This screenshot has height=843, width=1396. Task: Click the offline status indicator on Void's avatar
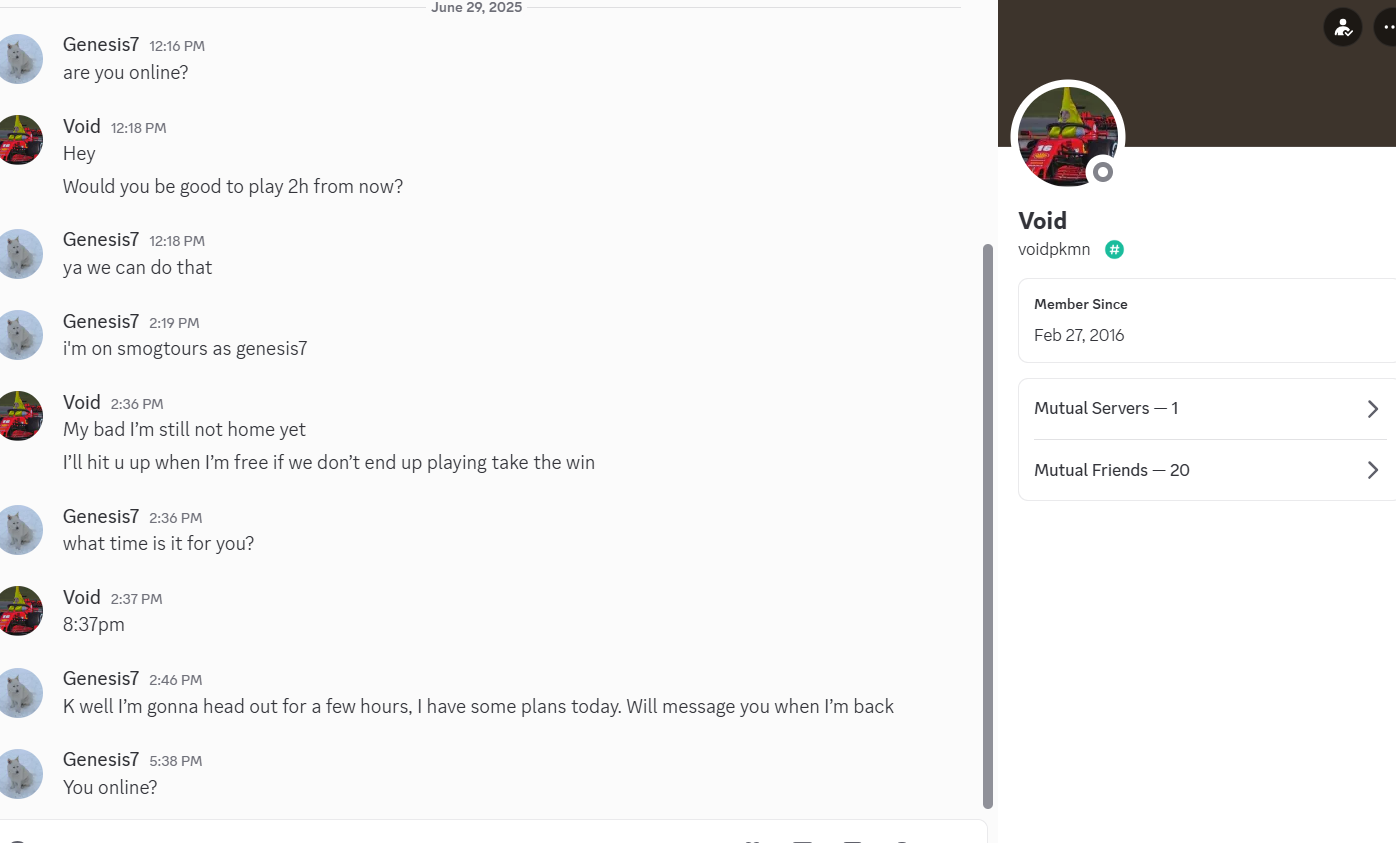tap(1103, 172)
